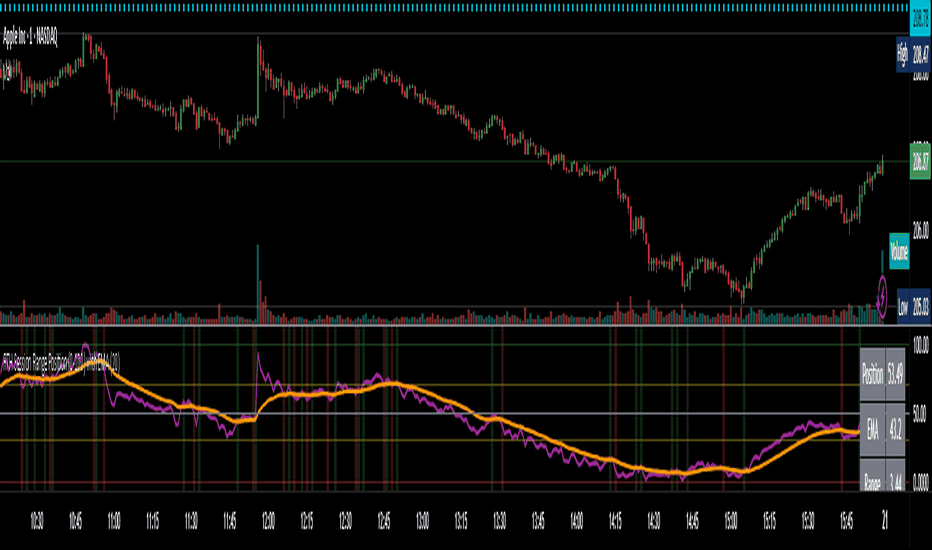Image resolution: width=932 pixels, height=550 pixels.
Task: Click the 15:45 time axis label
Action: coord(846,521)
